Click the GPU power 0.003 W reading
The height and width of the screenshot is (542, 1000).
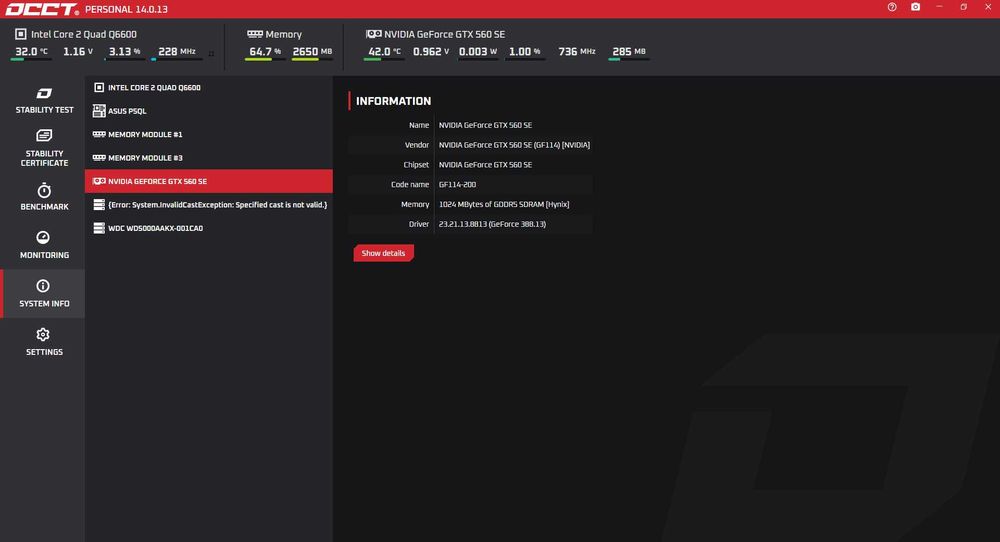click(478, 52)
